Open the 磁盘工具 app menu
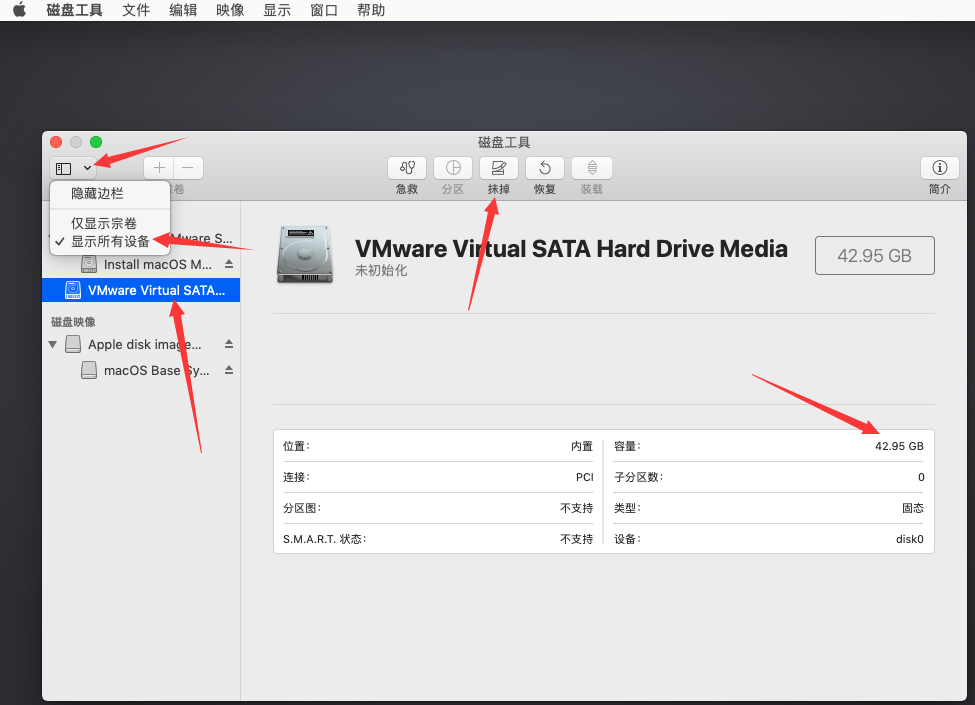 pos(74,10)
